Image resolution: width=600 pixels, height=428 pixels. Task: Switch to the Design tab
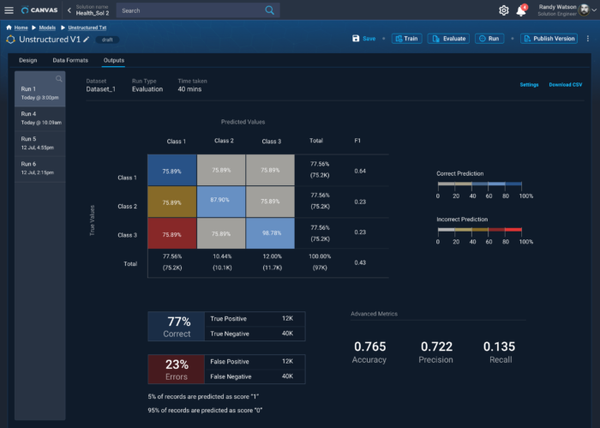(x=28, y=60)
